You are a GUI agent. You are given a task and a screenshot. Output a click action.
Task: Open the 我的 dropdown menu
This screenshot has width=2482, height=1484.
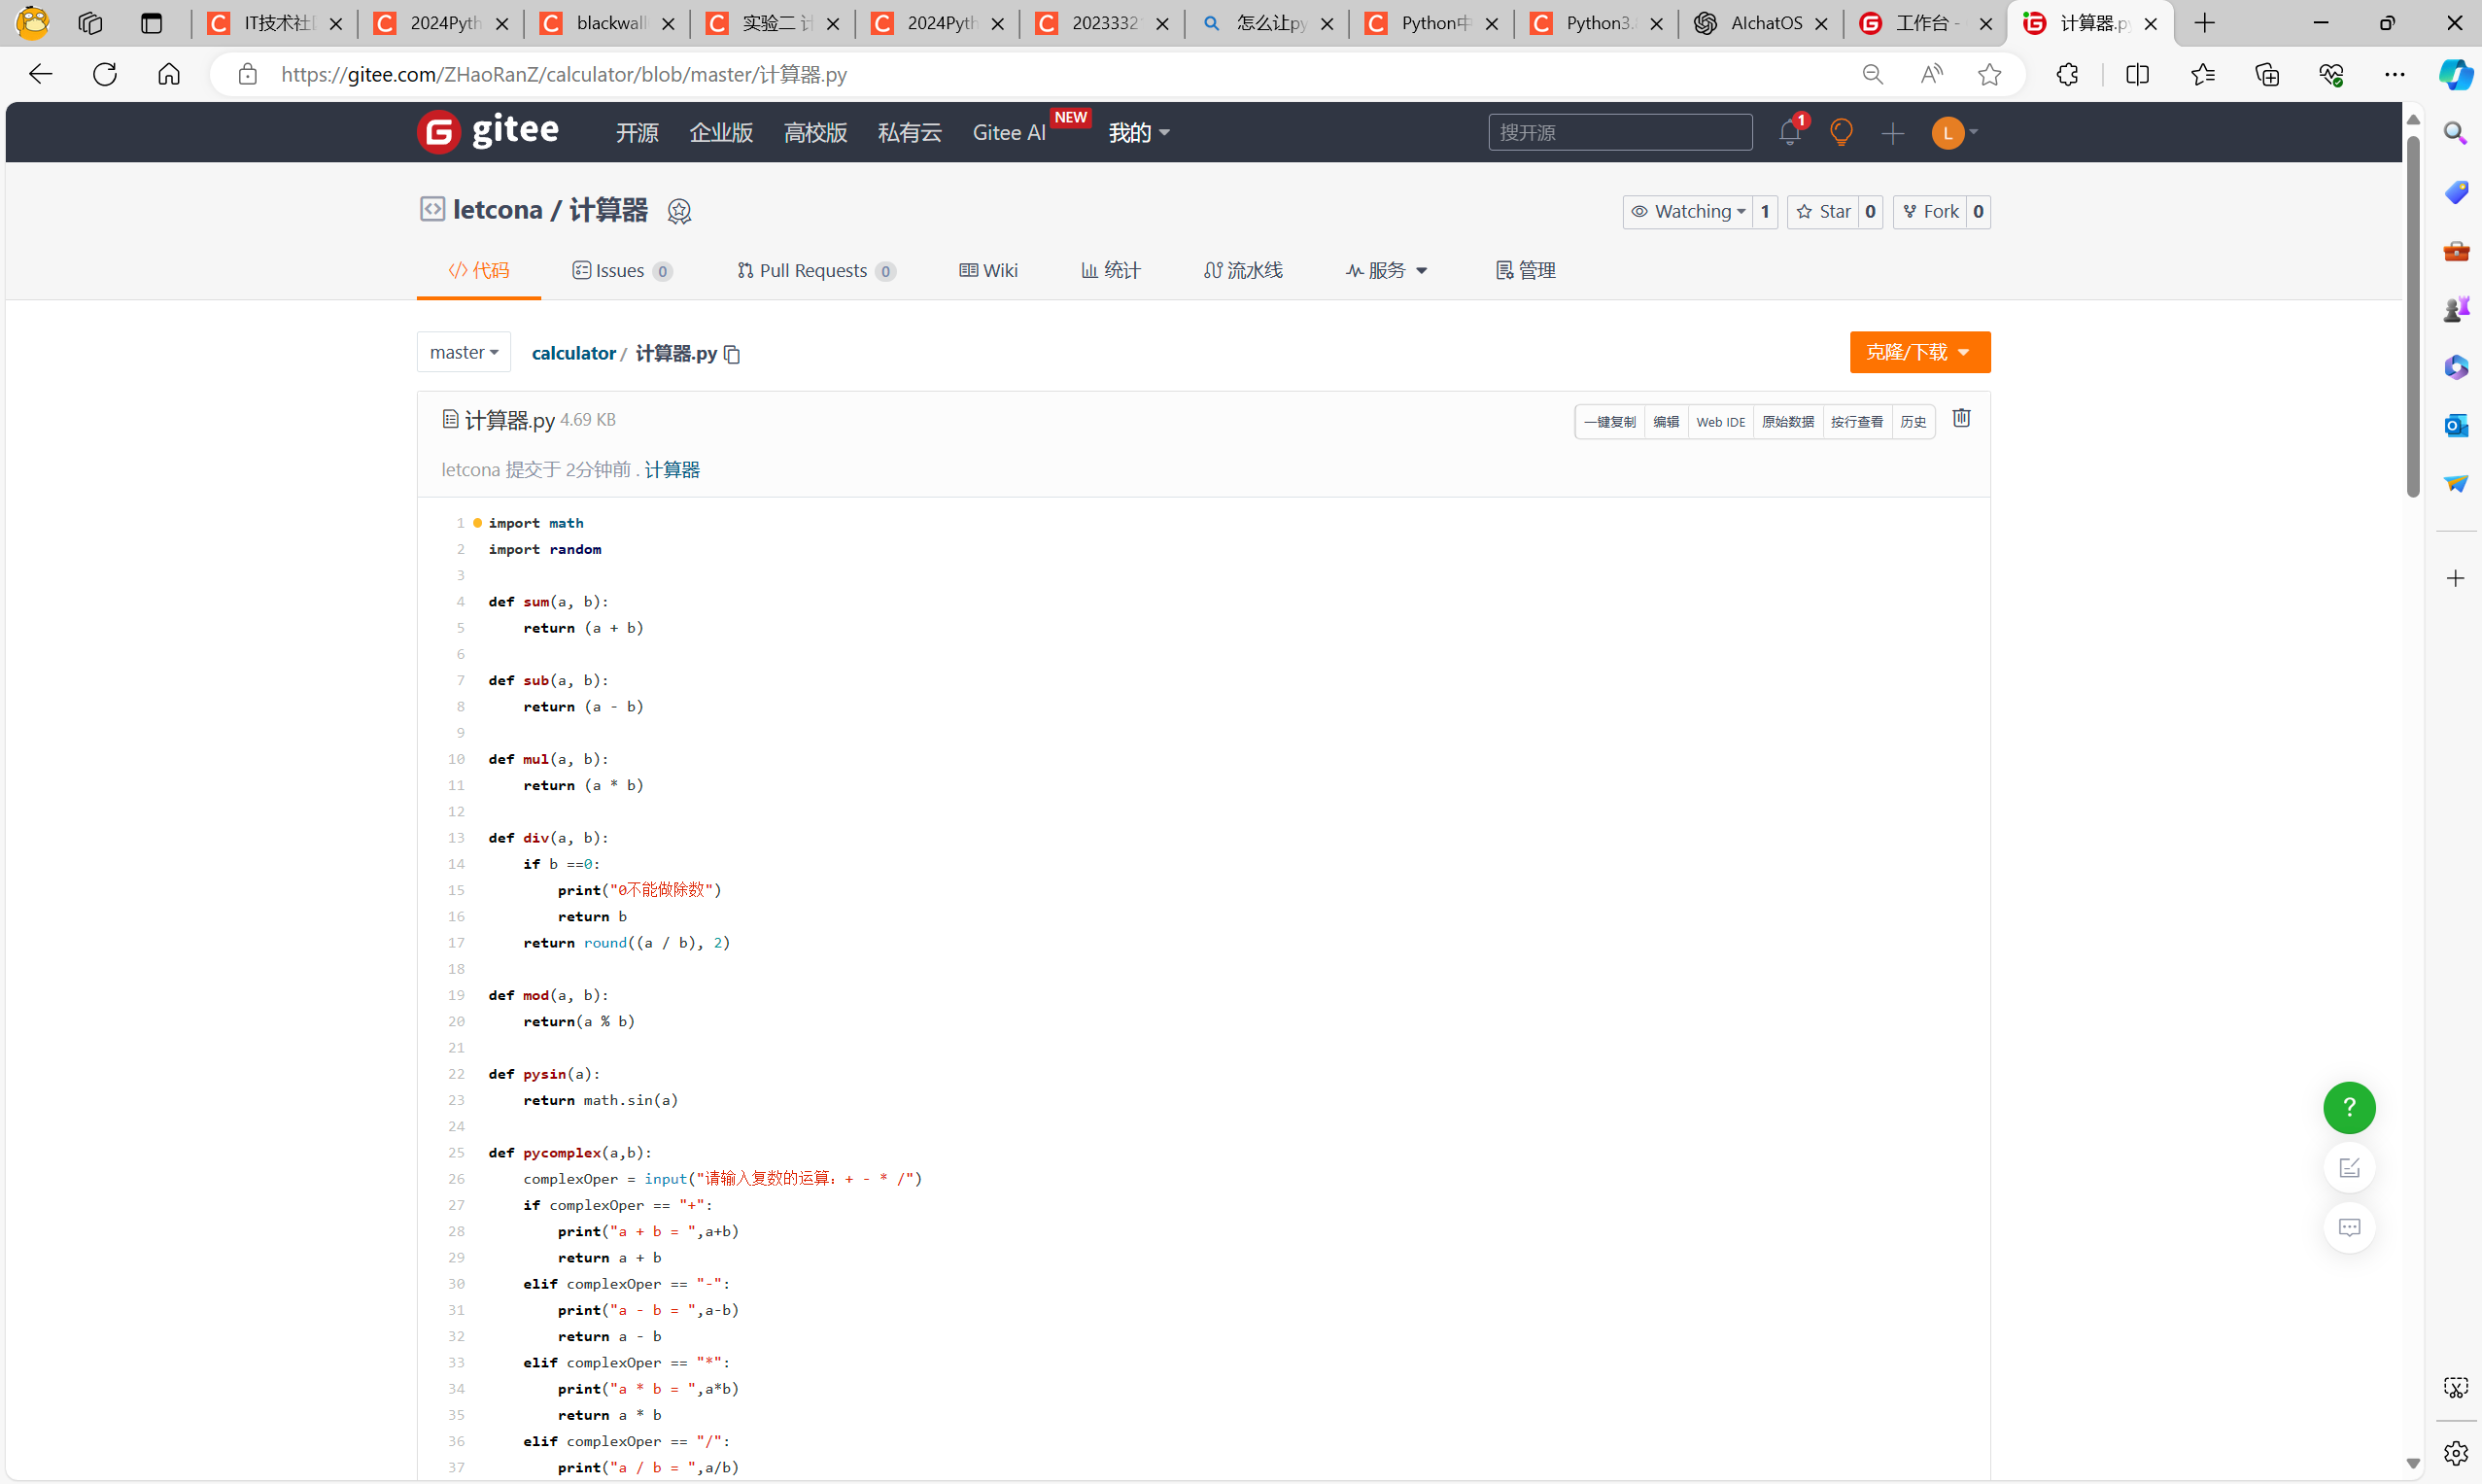1139,132
